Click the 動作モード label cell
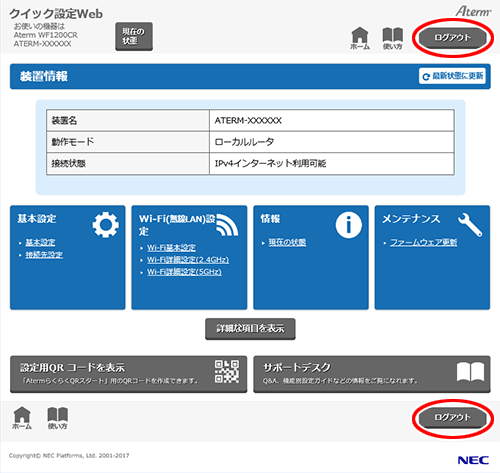The width and height of the screenshot is (500, 473). pos(128,142)
